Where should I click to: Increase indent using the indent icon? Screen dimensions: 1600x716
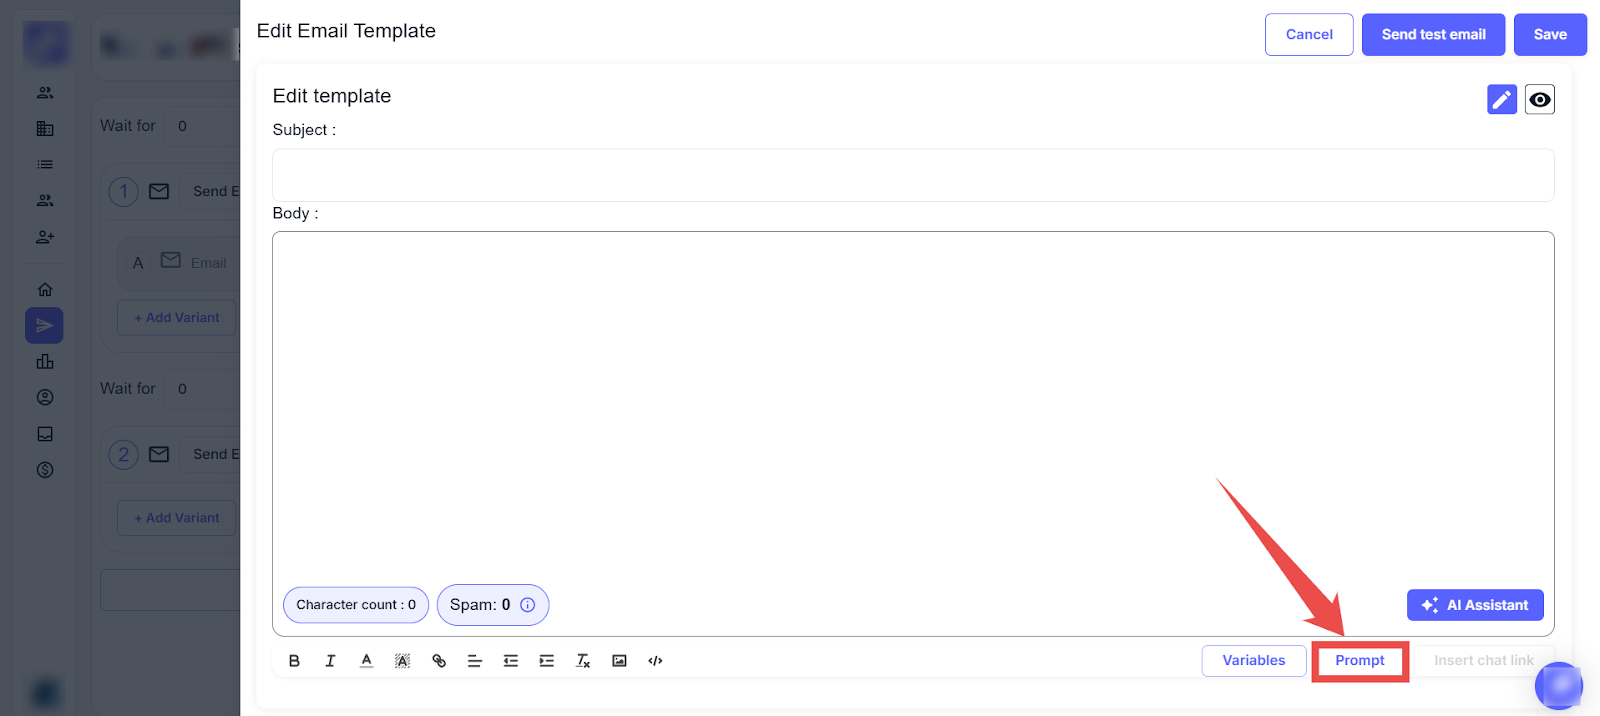pos(547,661)
